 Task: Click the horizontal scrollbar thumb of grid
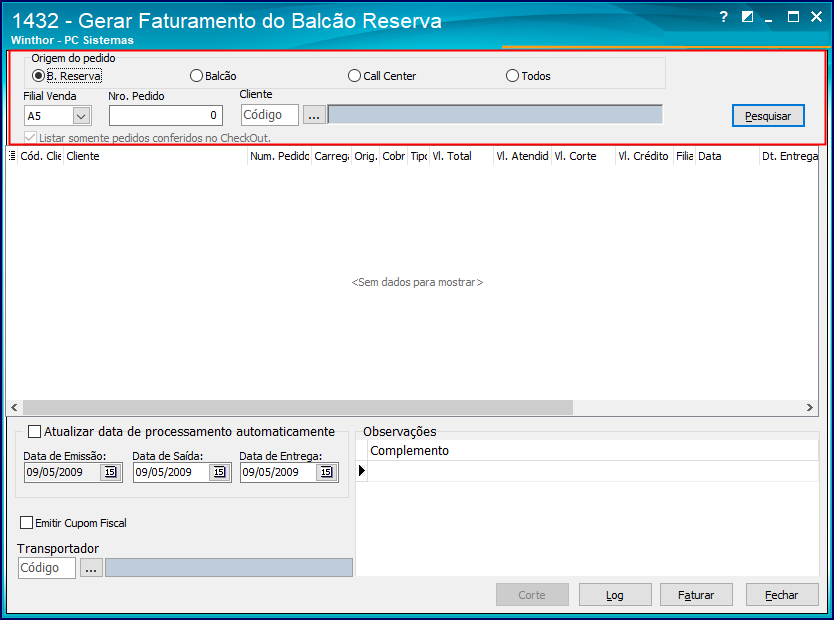click(298, 408)
